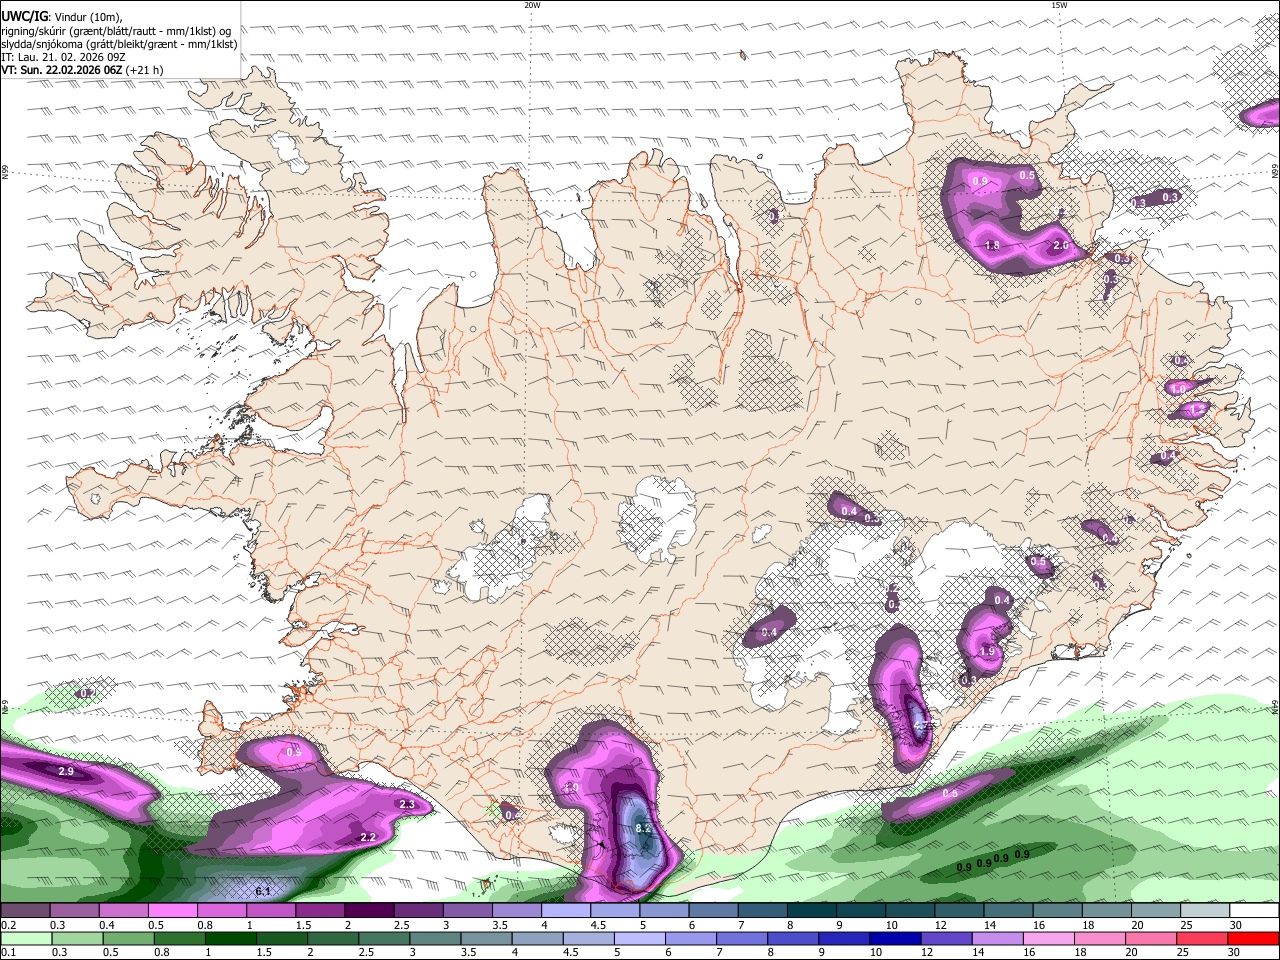This screenshot has width=1280, height=960.
Task: Click the 1.8 value in the northeast
Action: [992, 245]
